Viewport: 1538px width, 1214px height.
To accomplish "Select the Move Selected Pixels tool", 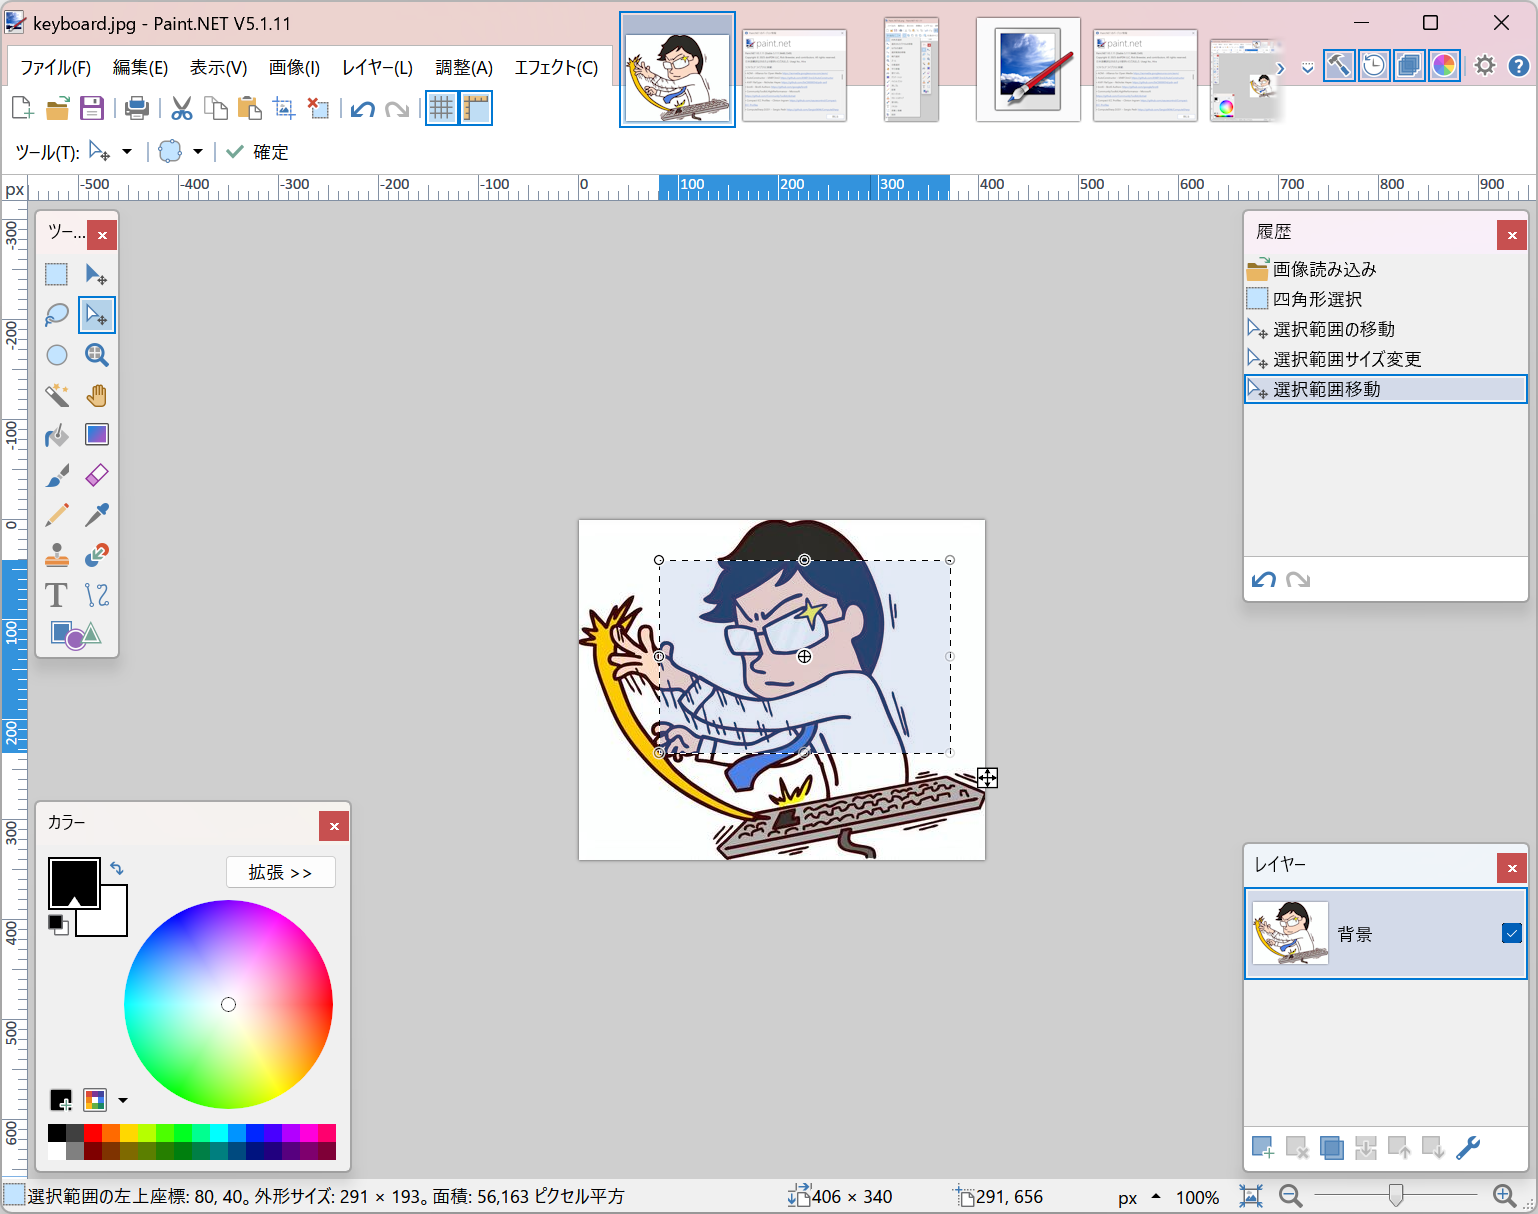I will pos(97,275).
